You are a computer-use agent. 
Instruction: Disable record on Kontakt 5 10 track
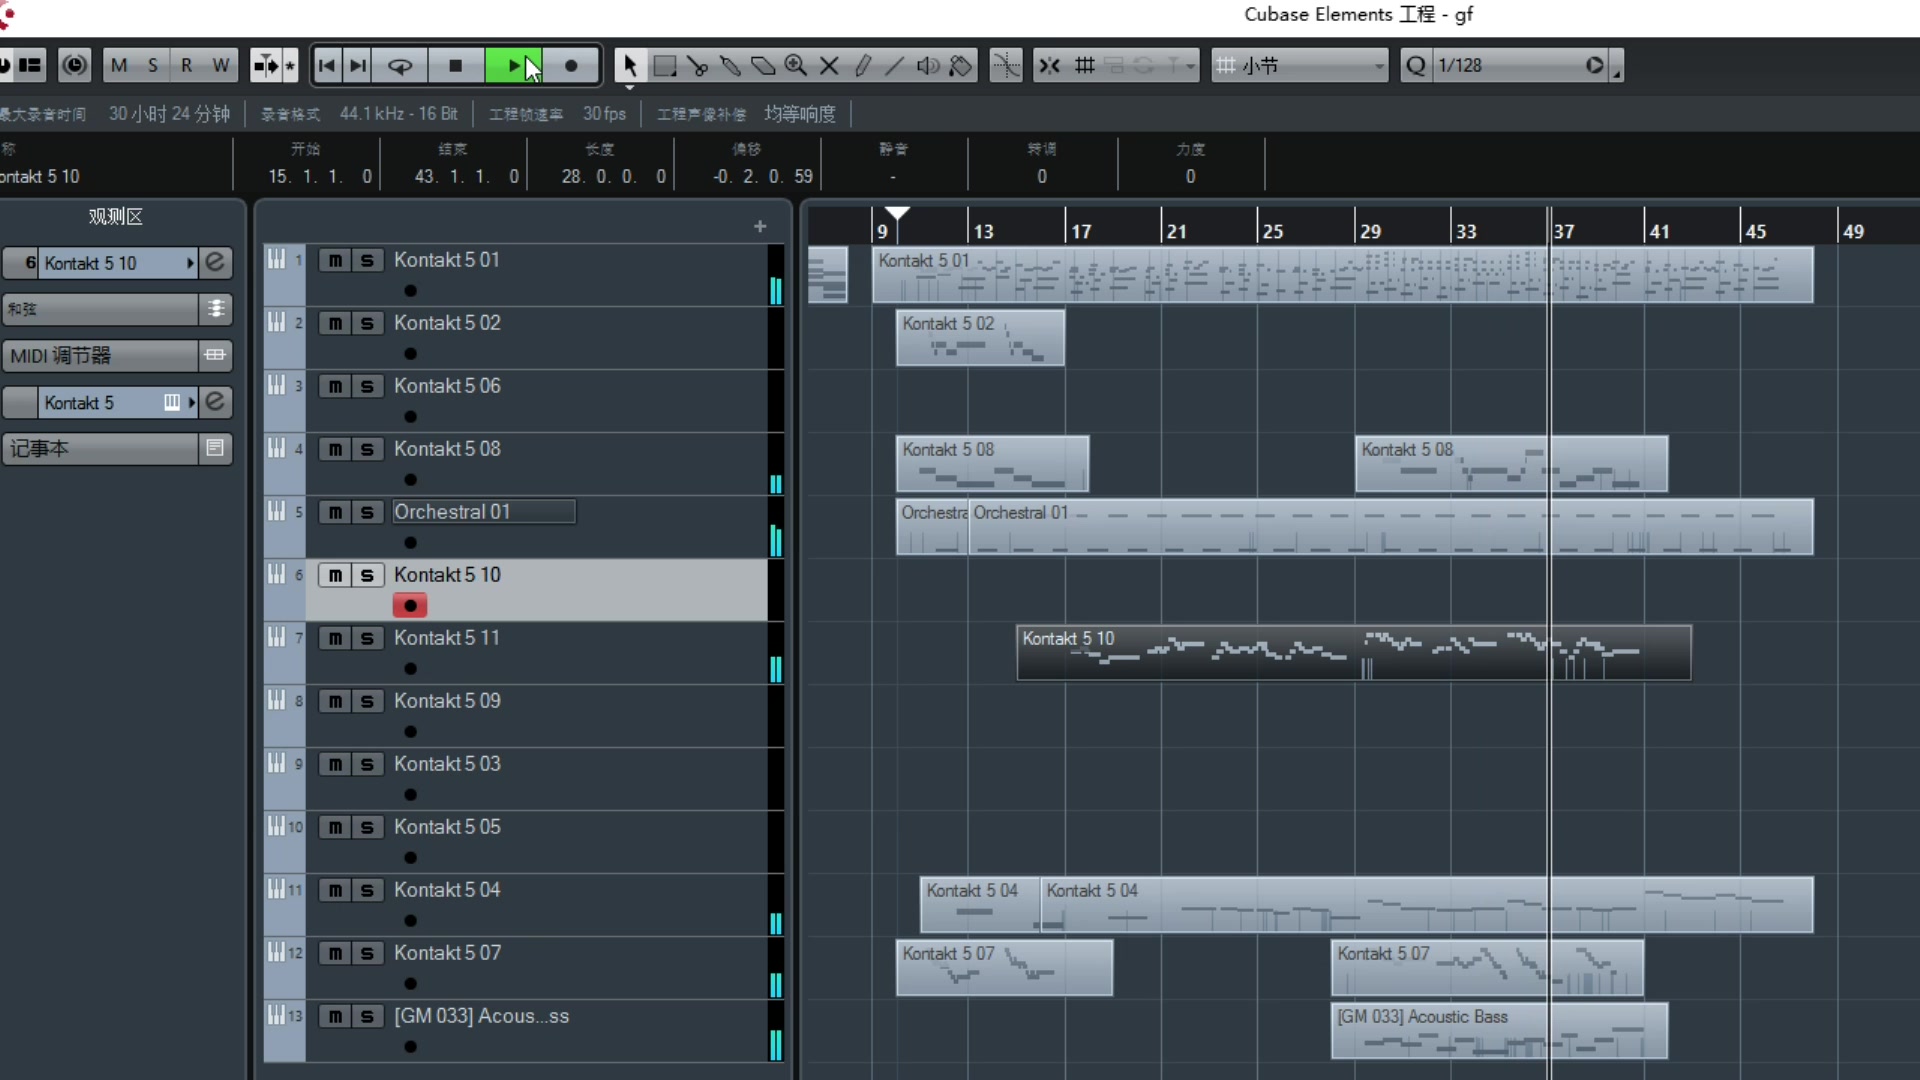410,606
